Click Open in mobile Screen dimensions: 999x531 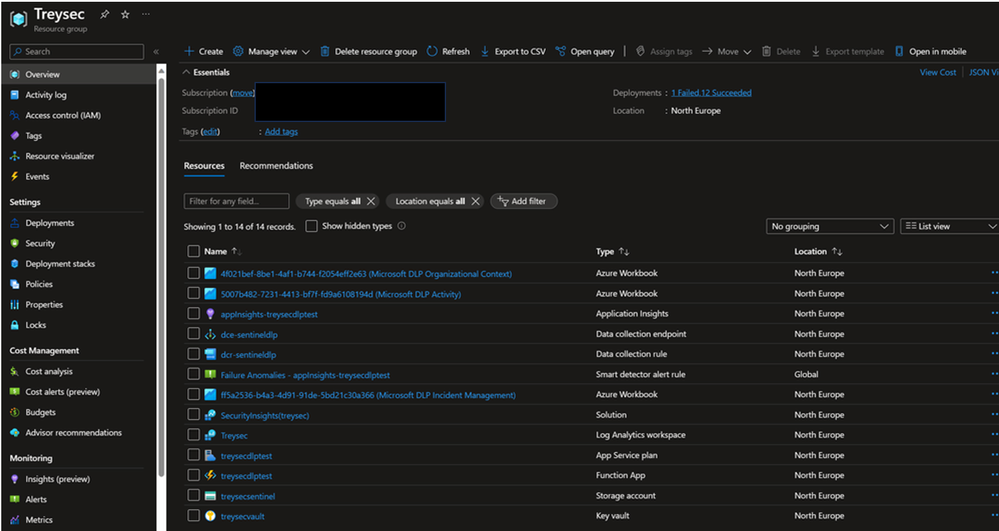[x=930, y=52]
